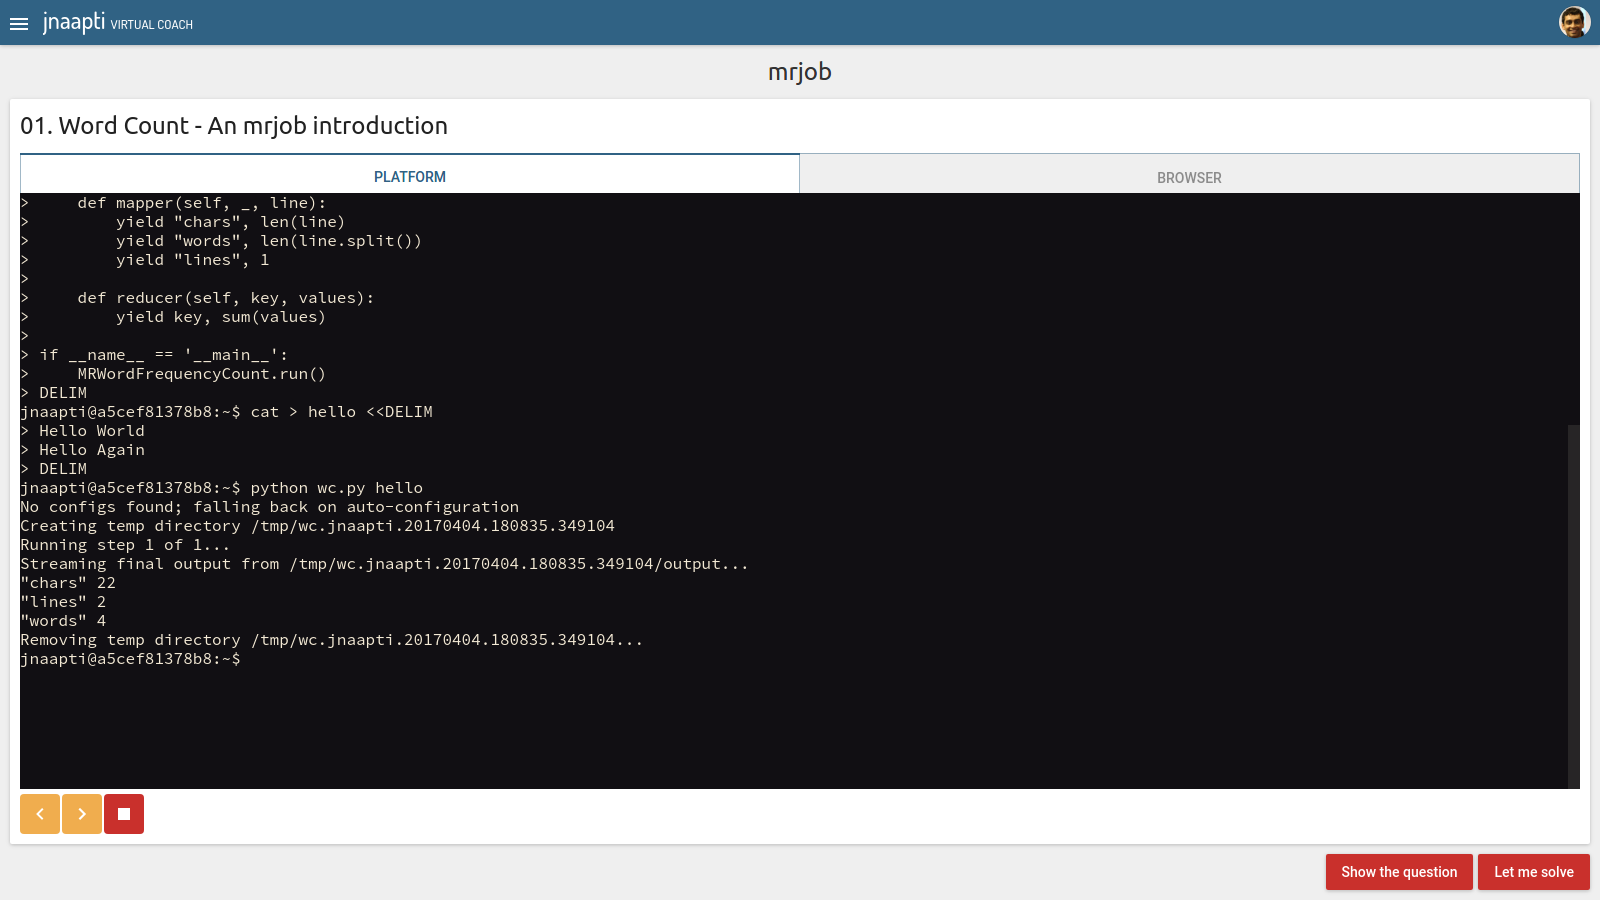Click the 'No configs found' message line
The image size is (1600, 900).
coord(270,507)
